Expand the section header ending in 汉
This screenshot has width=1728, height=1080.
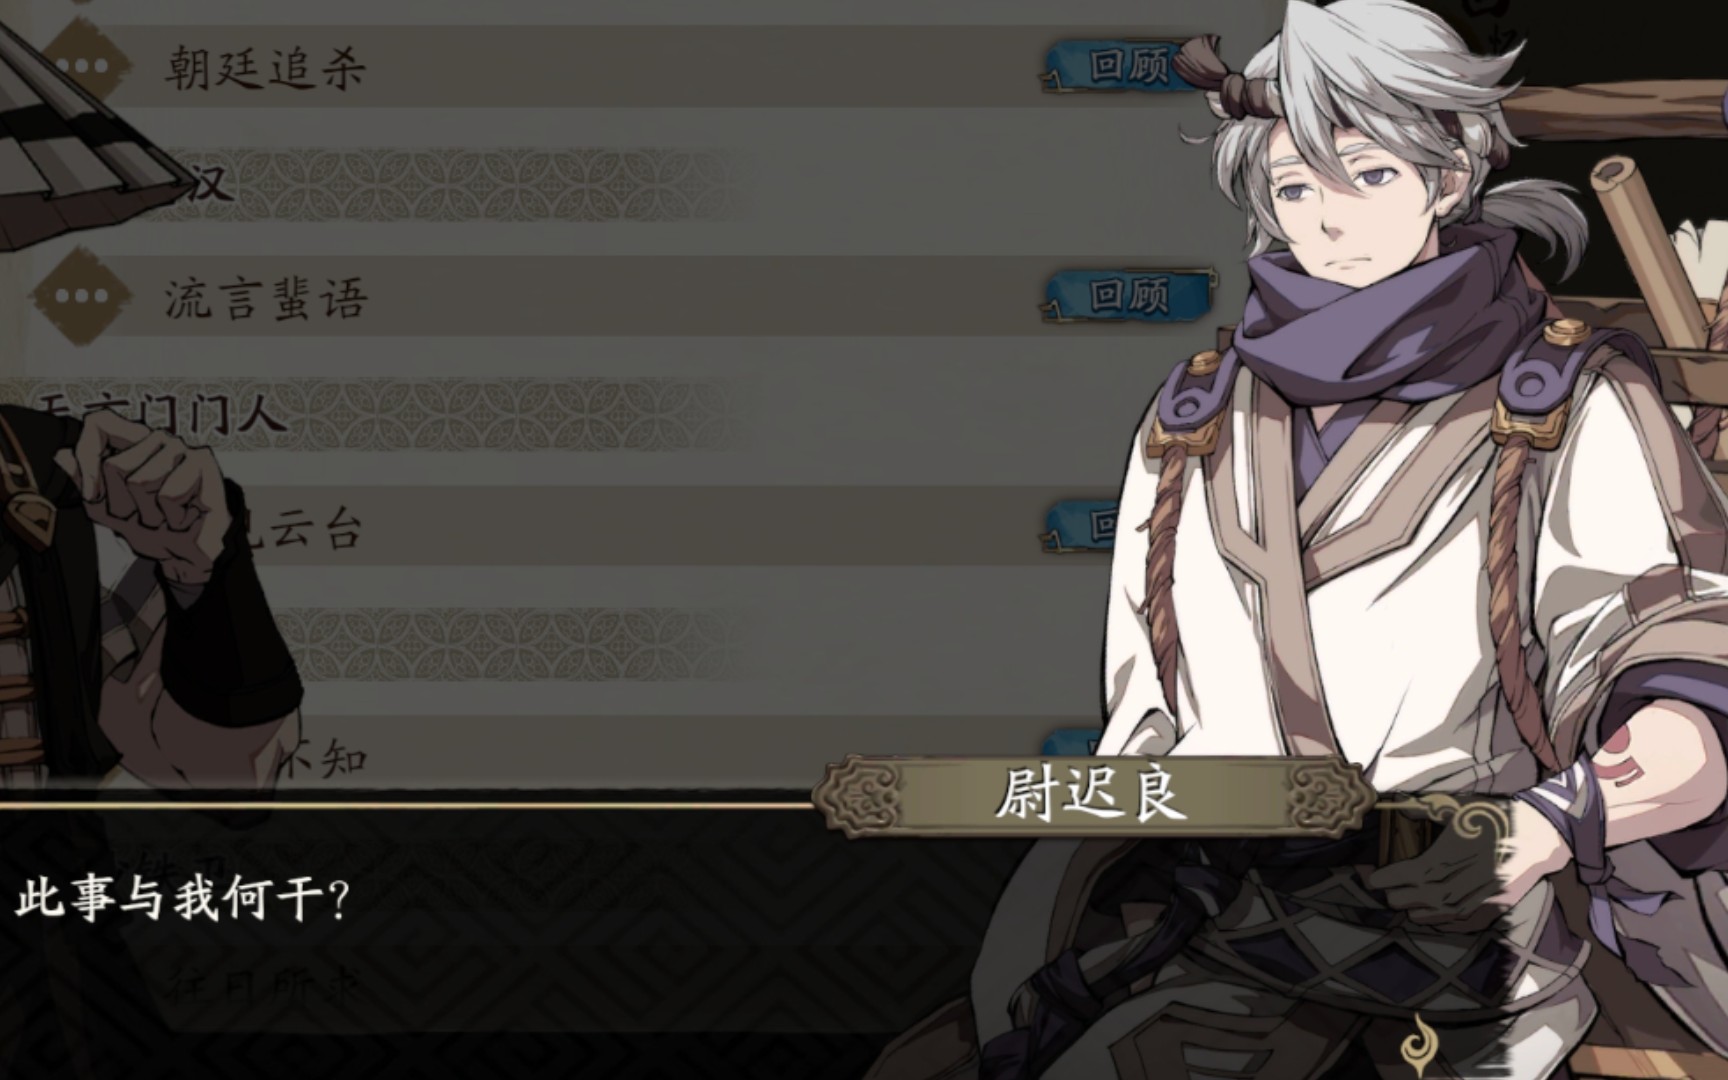[206, 182]
